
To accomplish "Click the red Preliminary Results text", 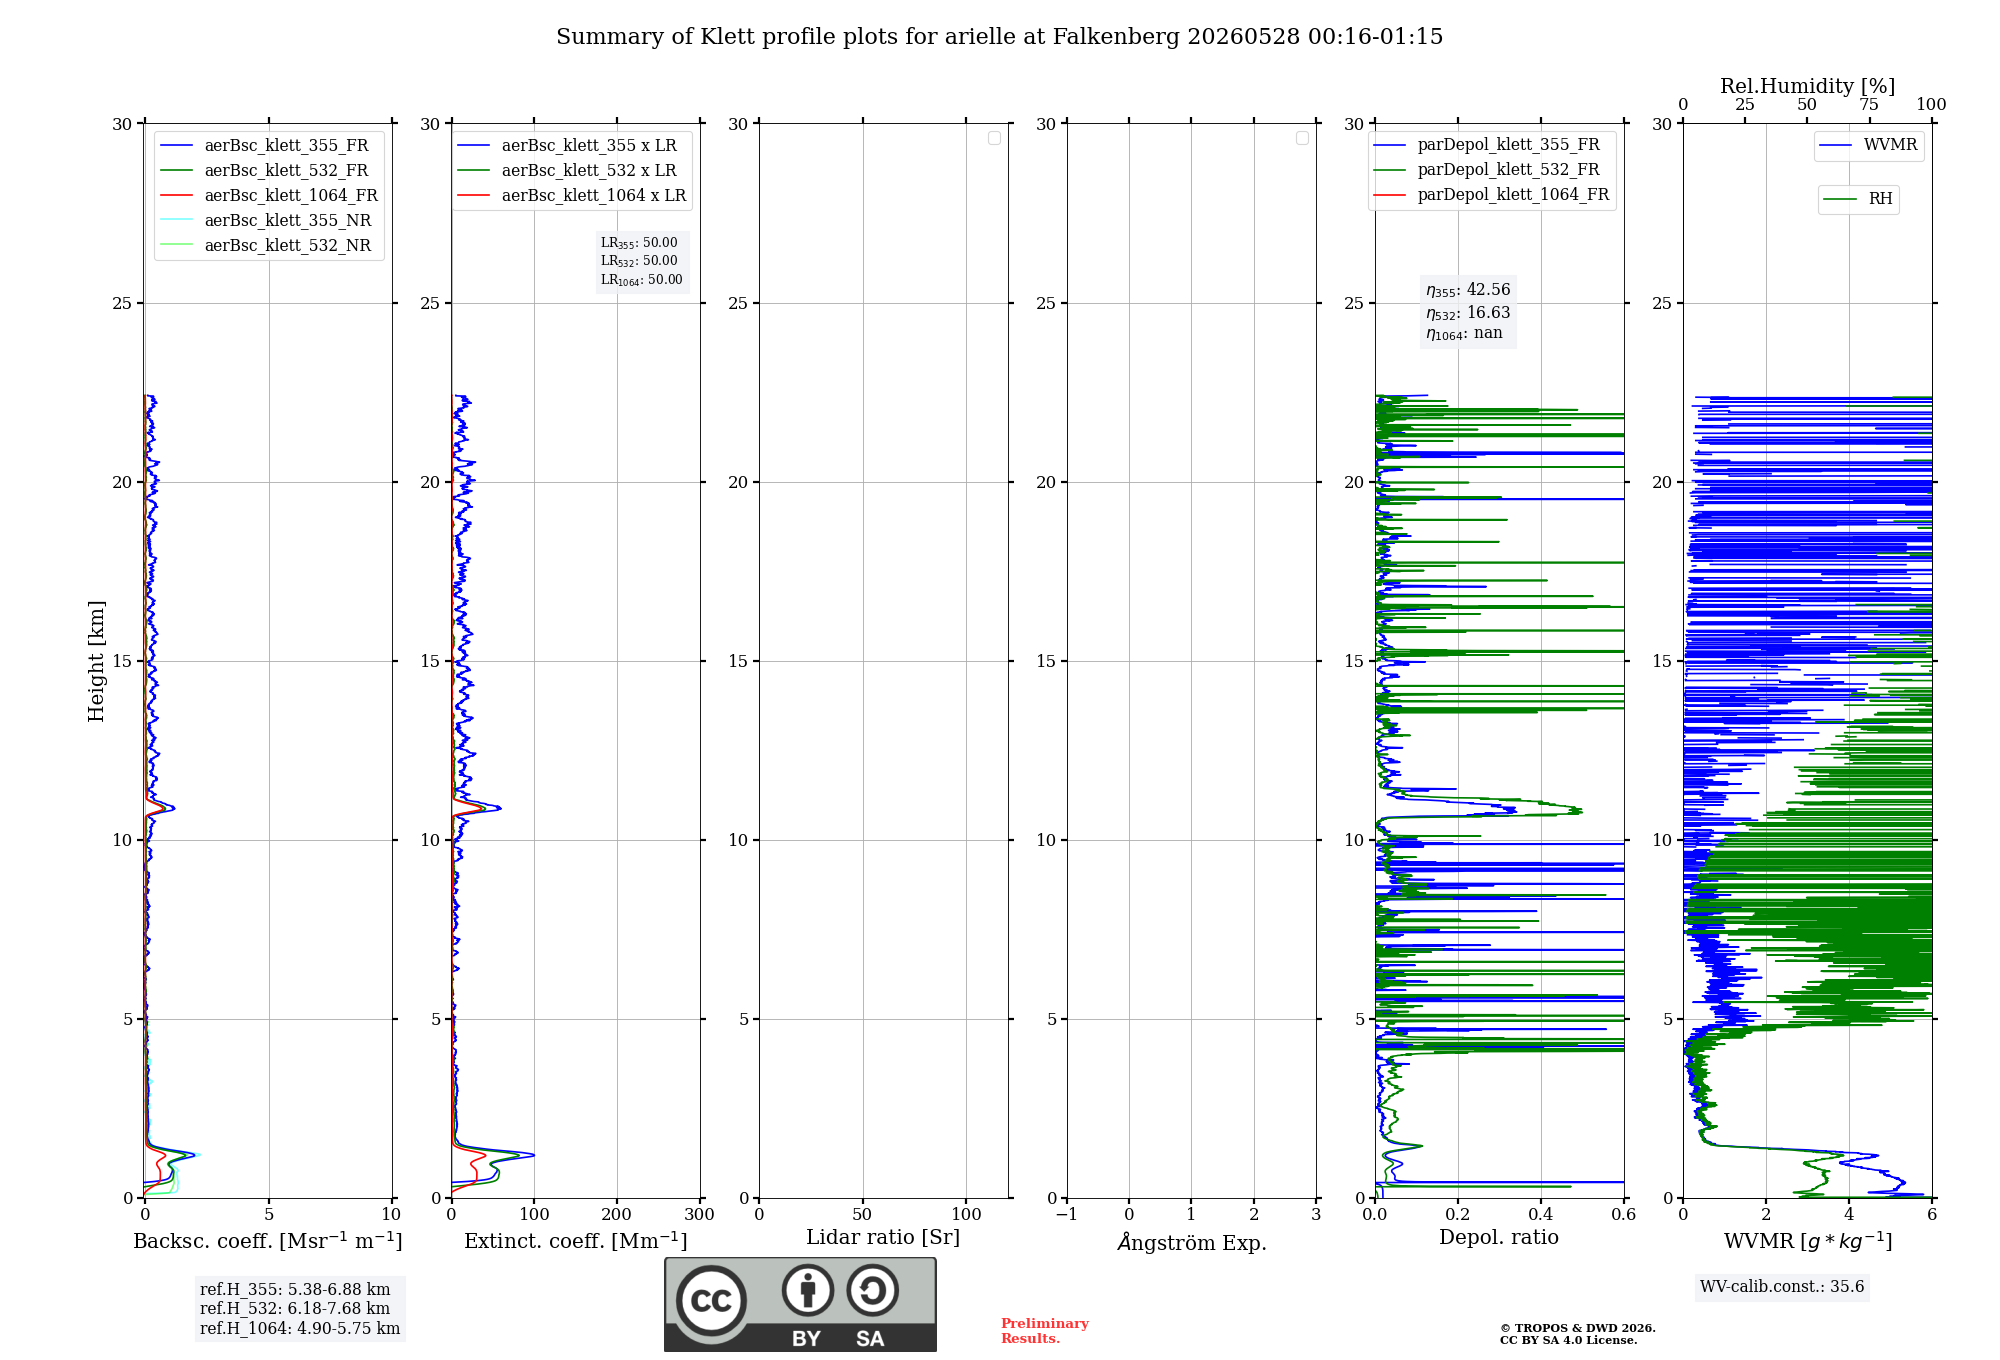I will coord(1045,1331).
